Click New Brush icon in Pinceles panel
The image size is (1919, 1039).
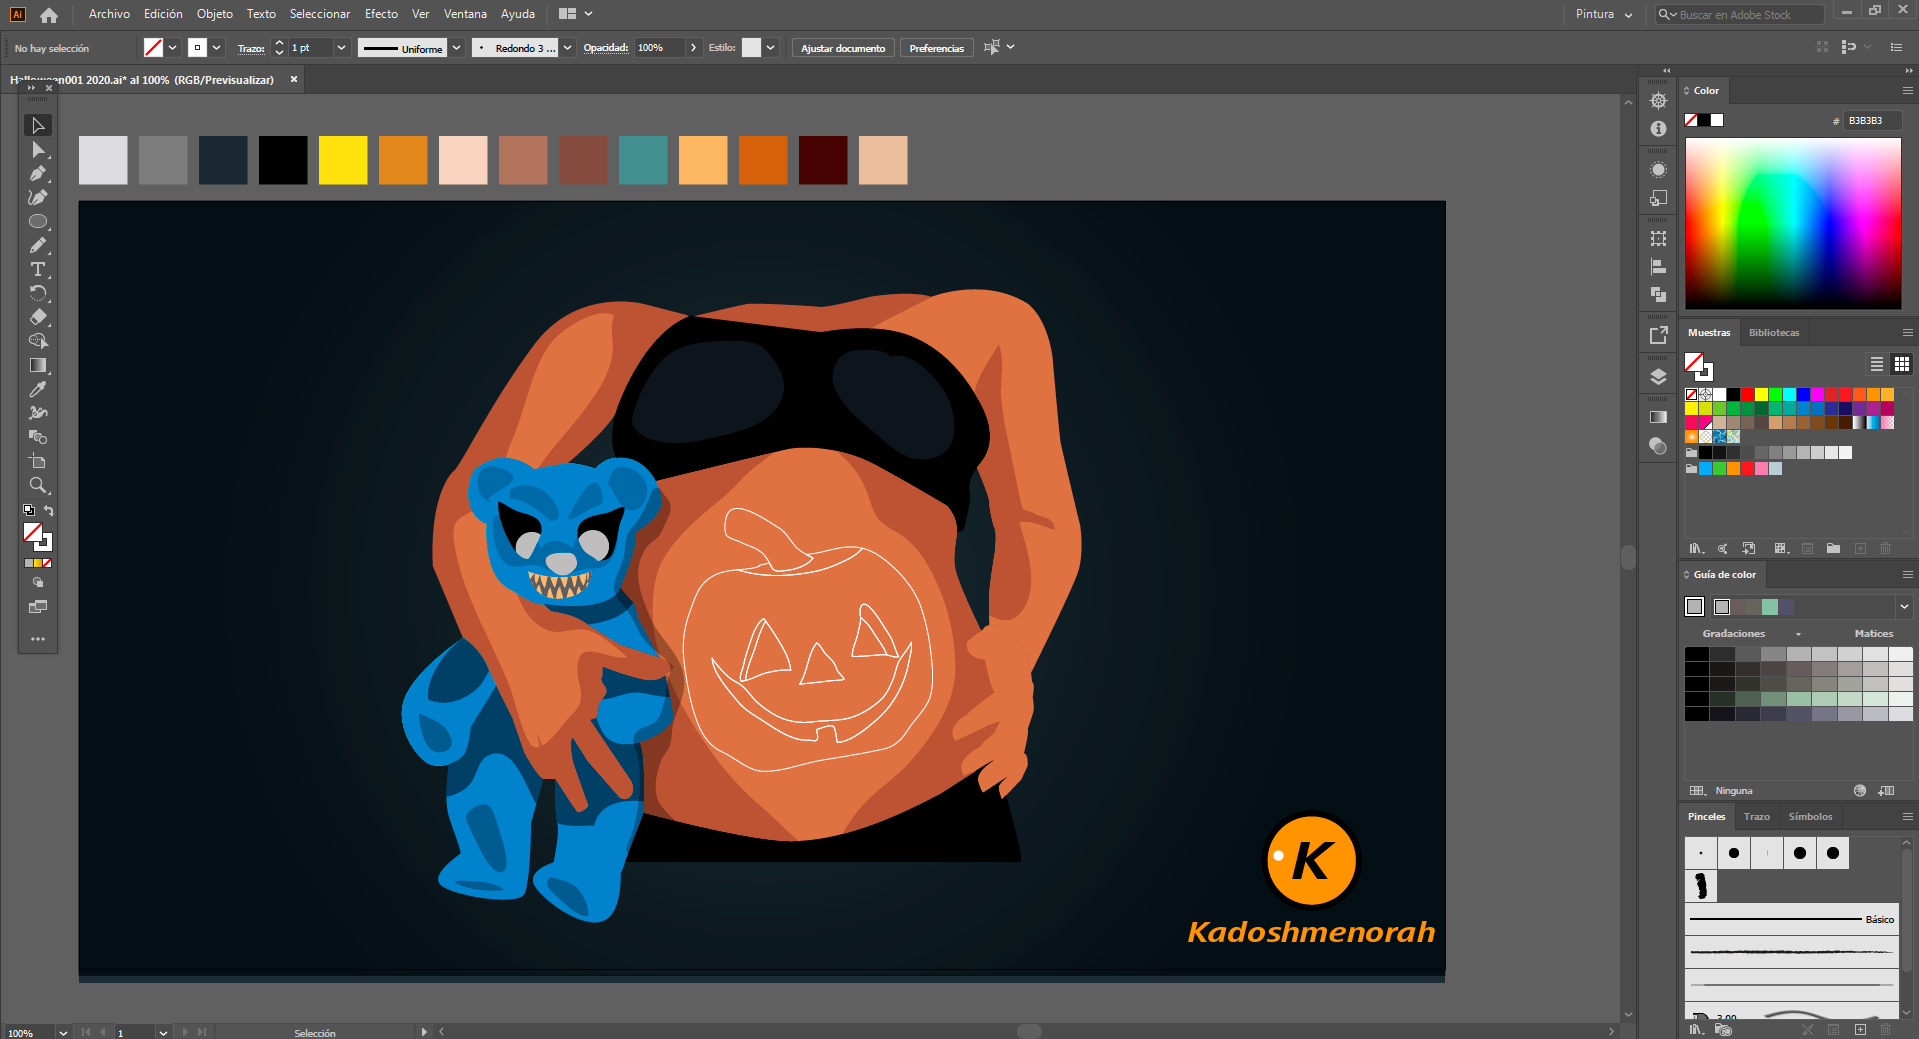click(1859, 1029)
